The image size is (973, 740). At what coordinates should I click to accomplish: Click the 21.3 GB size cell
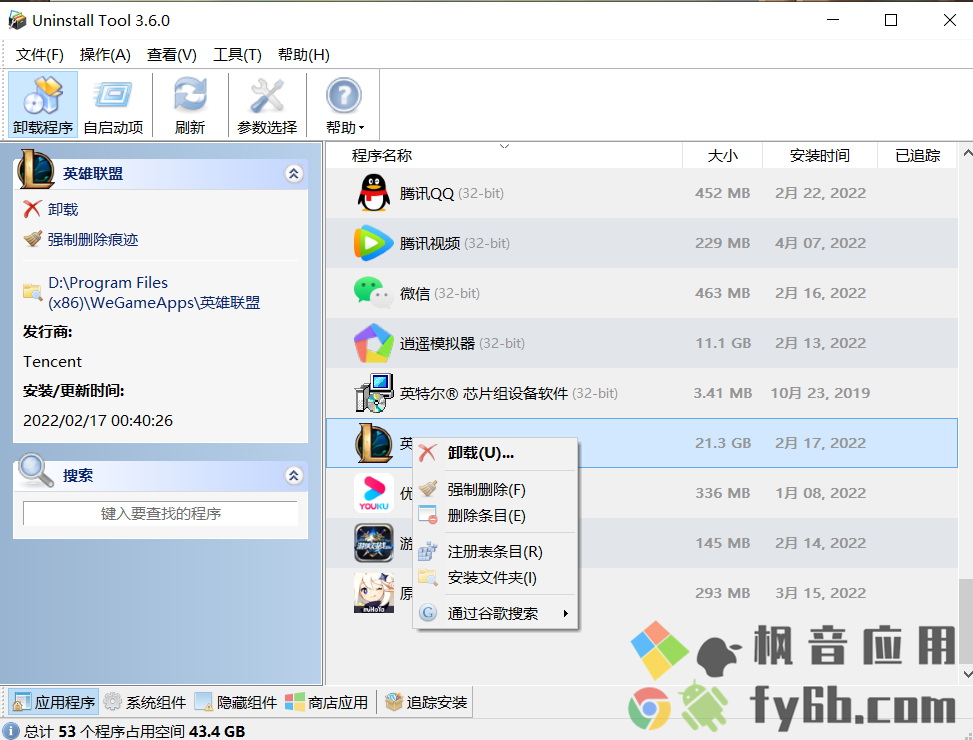[x=723, y=443]
